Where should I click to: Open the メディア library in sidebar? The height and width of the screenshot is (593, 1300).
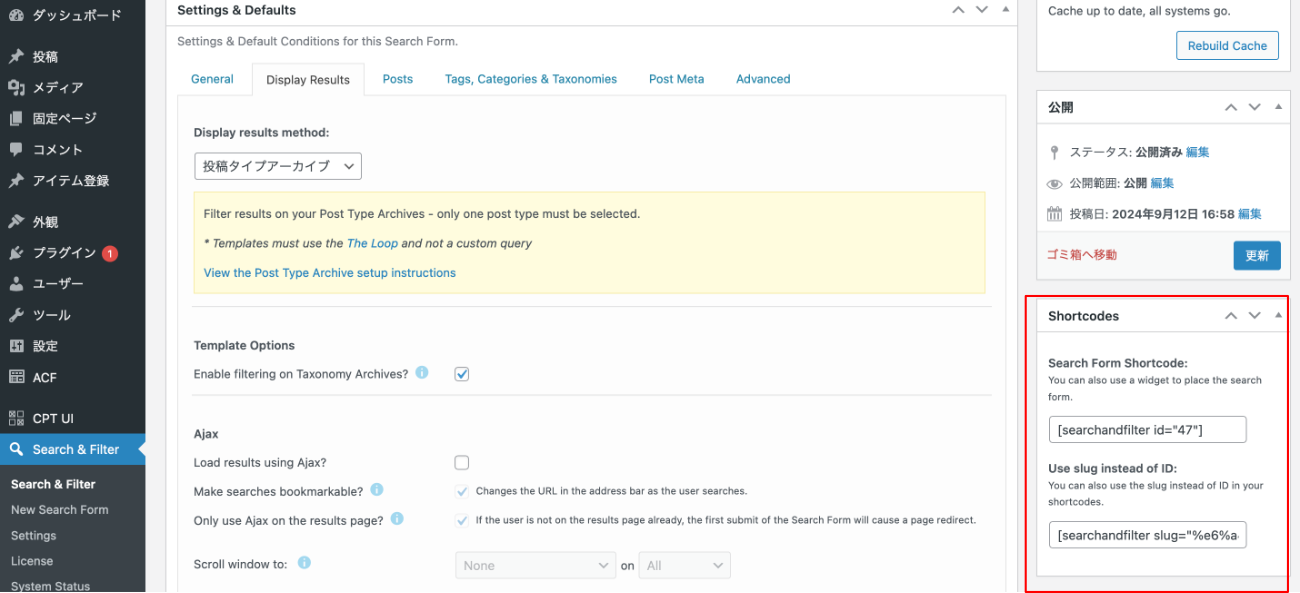click(x=57, y=87)
